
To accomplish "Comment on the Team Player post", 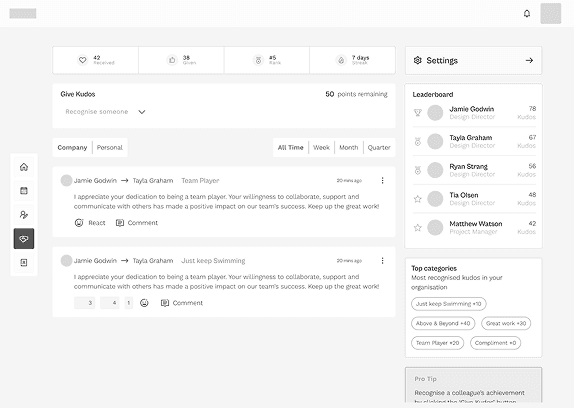I will pyautogui.click(x=137, y=223).
